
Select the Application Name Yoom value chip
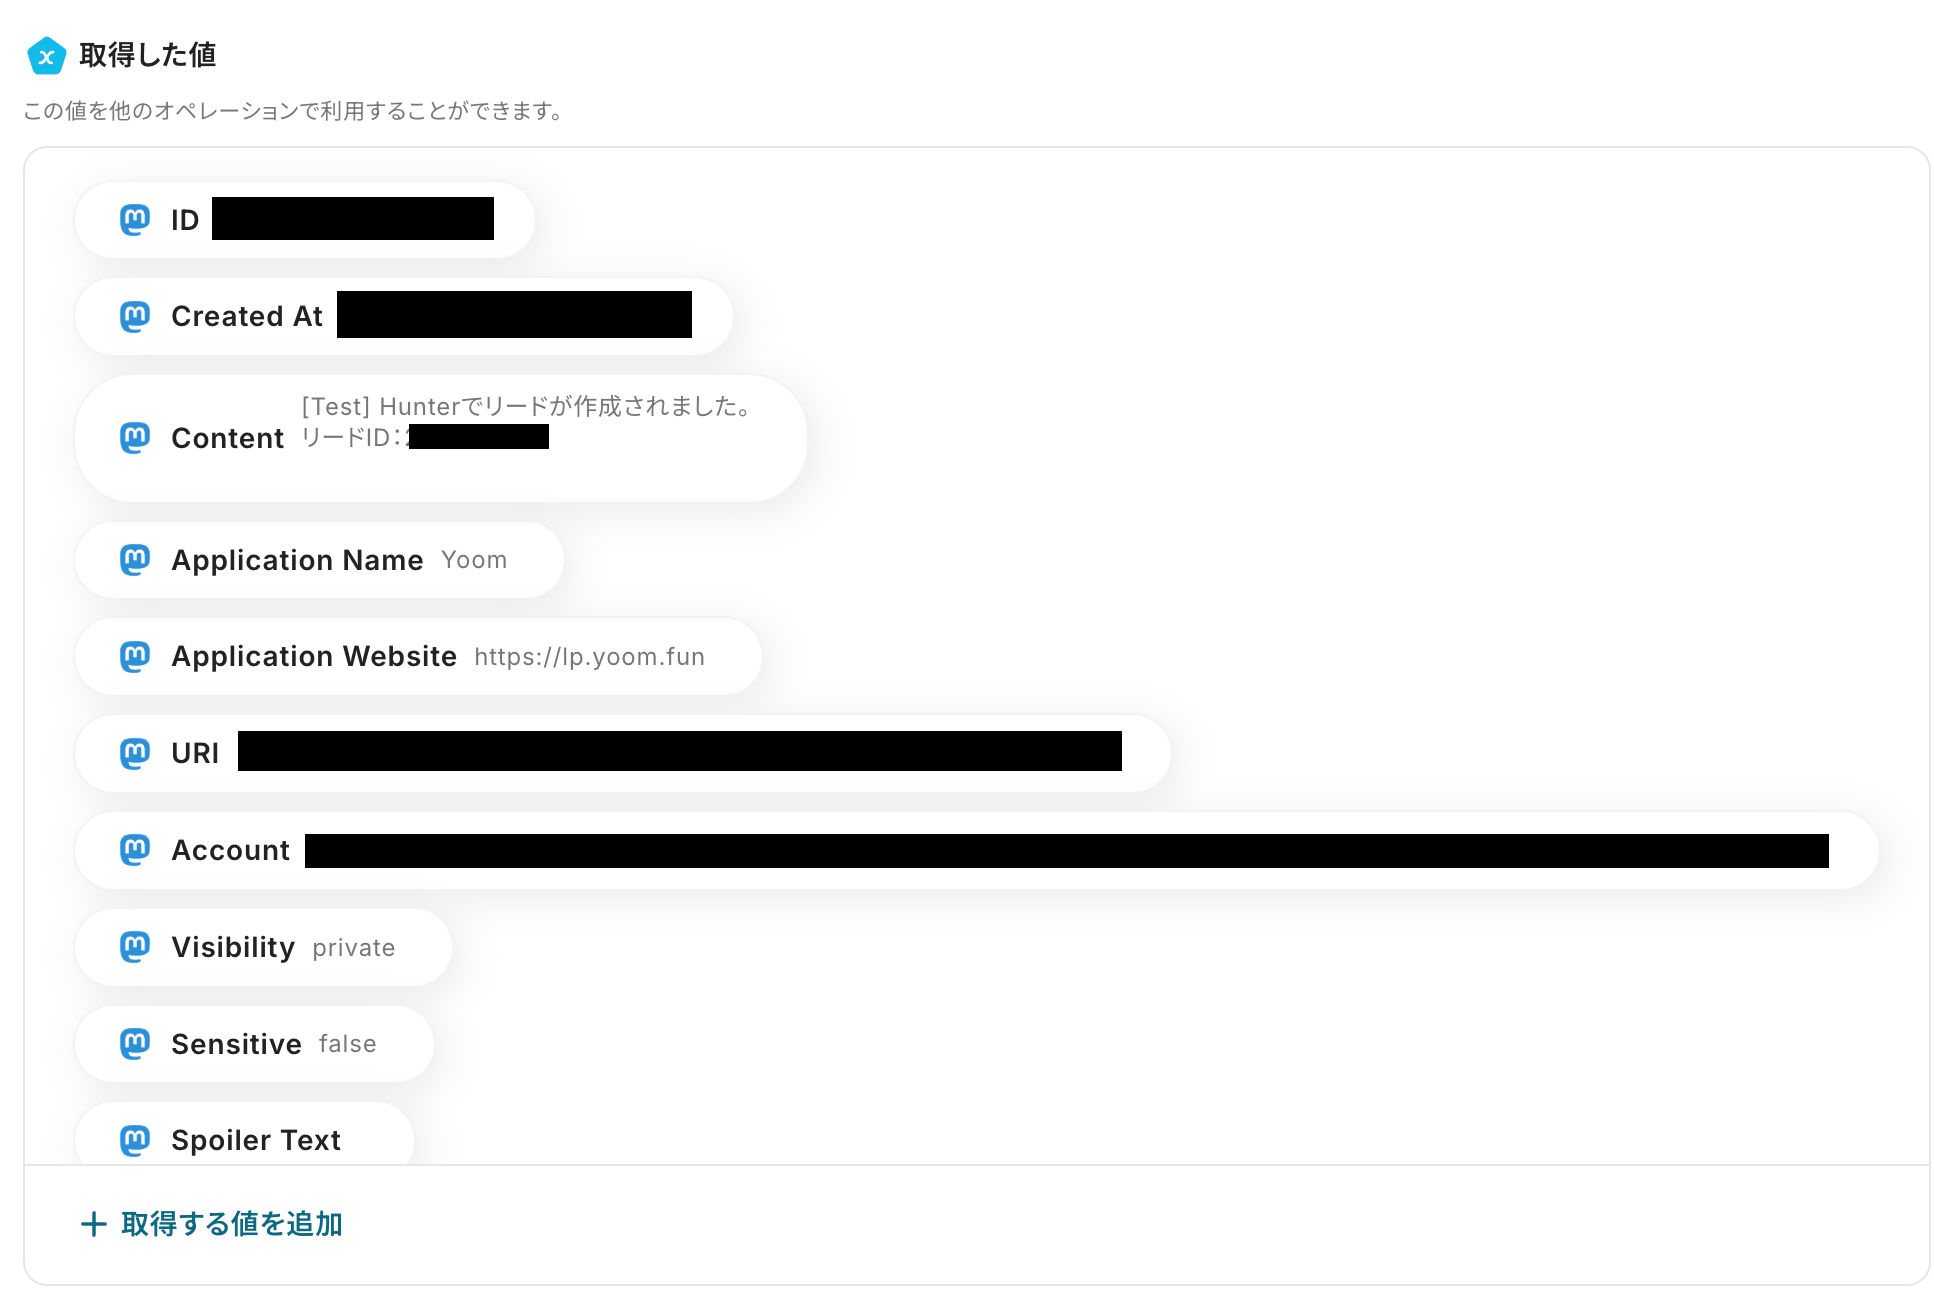pos(319,560)
